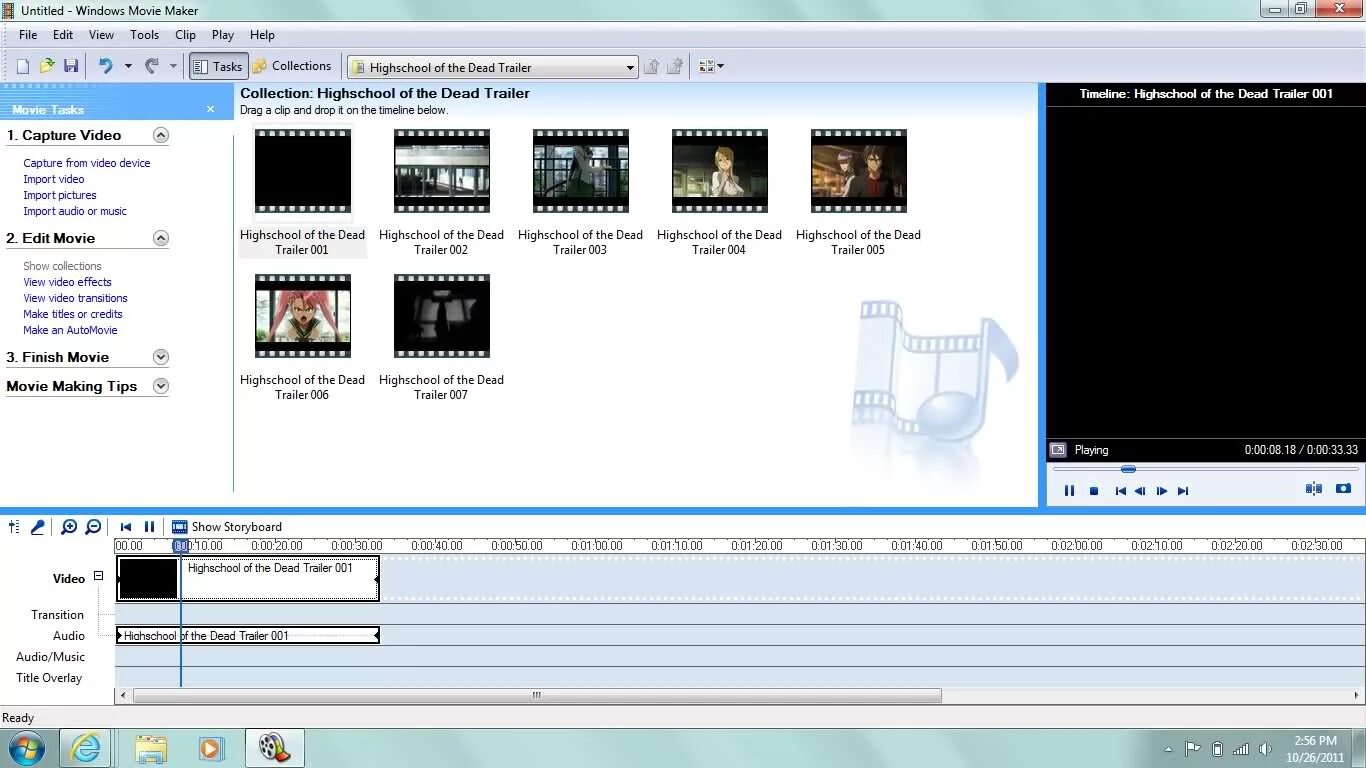This screenshot has width=1366, height=768.
Task: Click the Import video link
Action: (x=54, y=179)
